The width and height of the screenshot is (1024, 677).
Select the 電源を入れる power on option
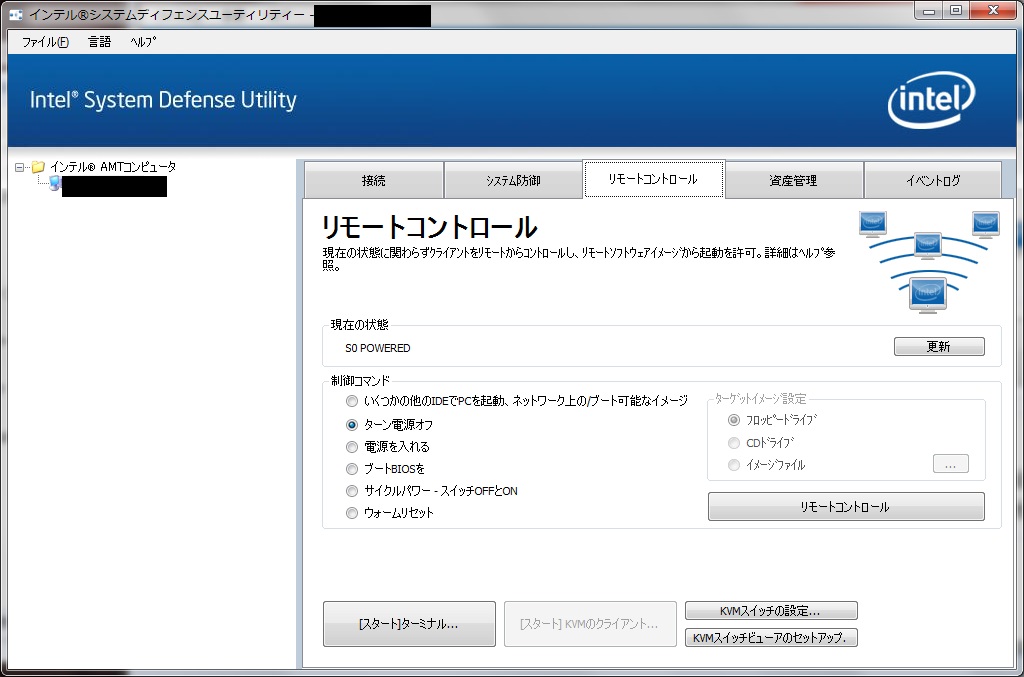(351, 447)
